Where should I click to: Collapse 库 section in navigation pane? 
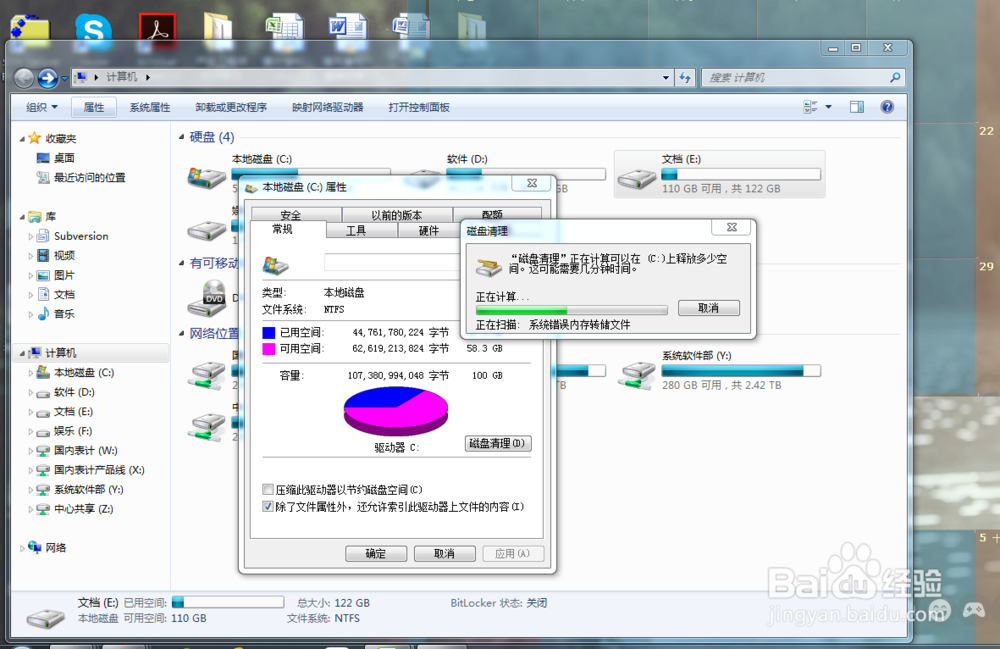tap(22, 217)
